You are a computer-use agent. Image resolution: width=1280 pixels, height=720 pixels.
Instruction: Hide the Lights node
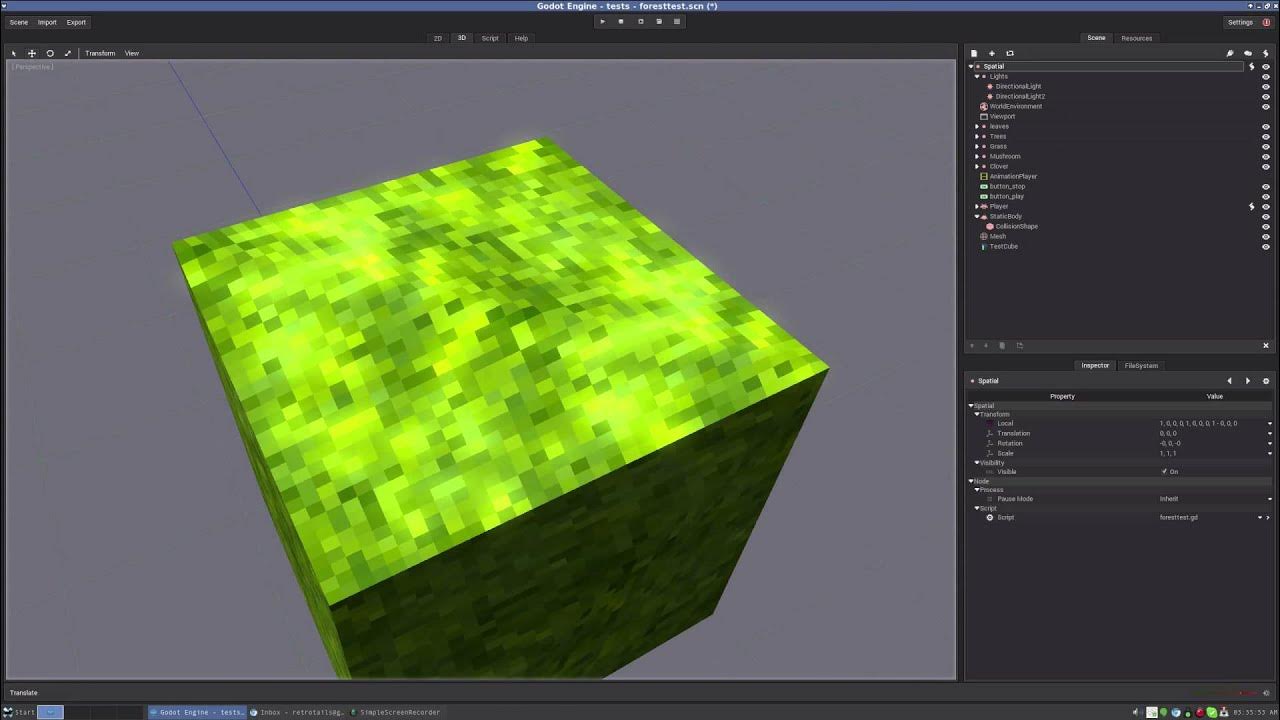1266,77
